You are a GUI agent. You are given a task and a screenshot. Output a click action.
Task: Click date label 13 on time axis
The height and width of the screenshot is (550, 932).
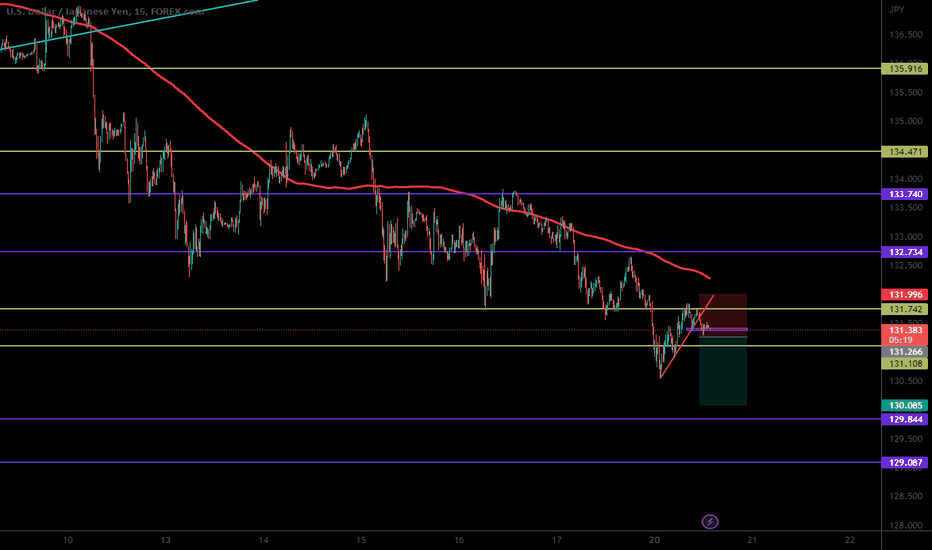pos(165,540)
